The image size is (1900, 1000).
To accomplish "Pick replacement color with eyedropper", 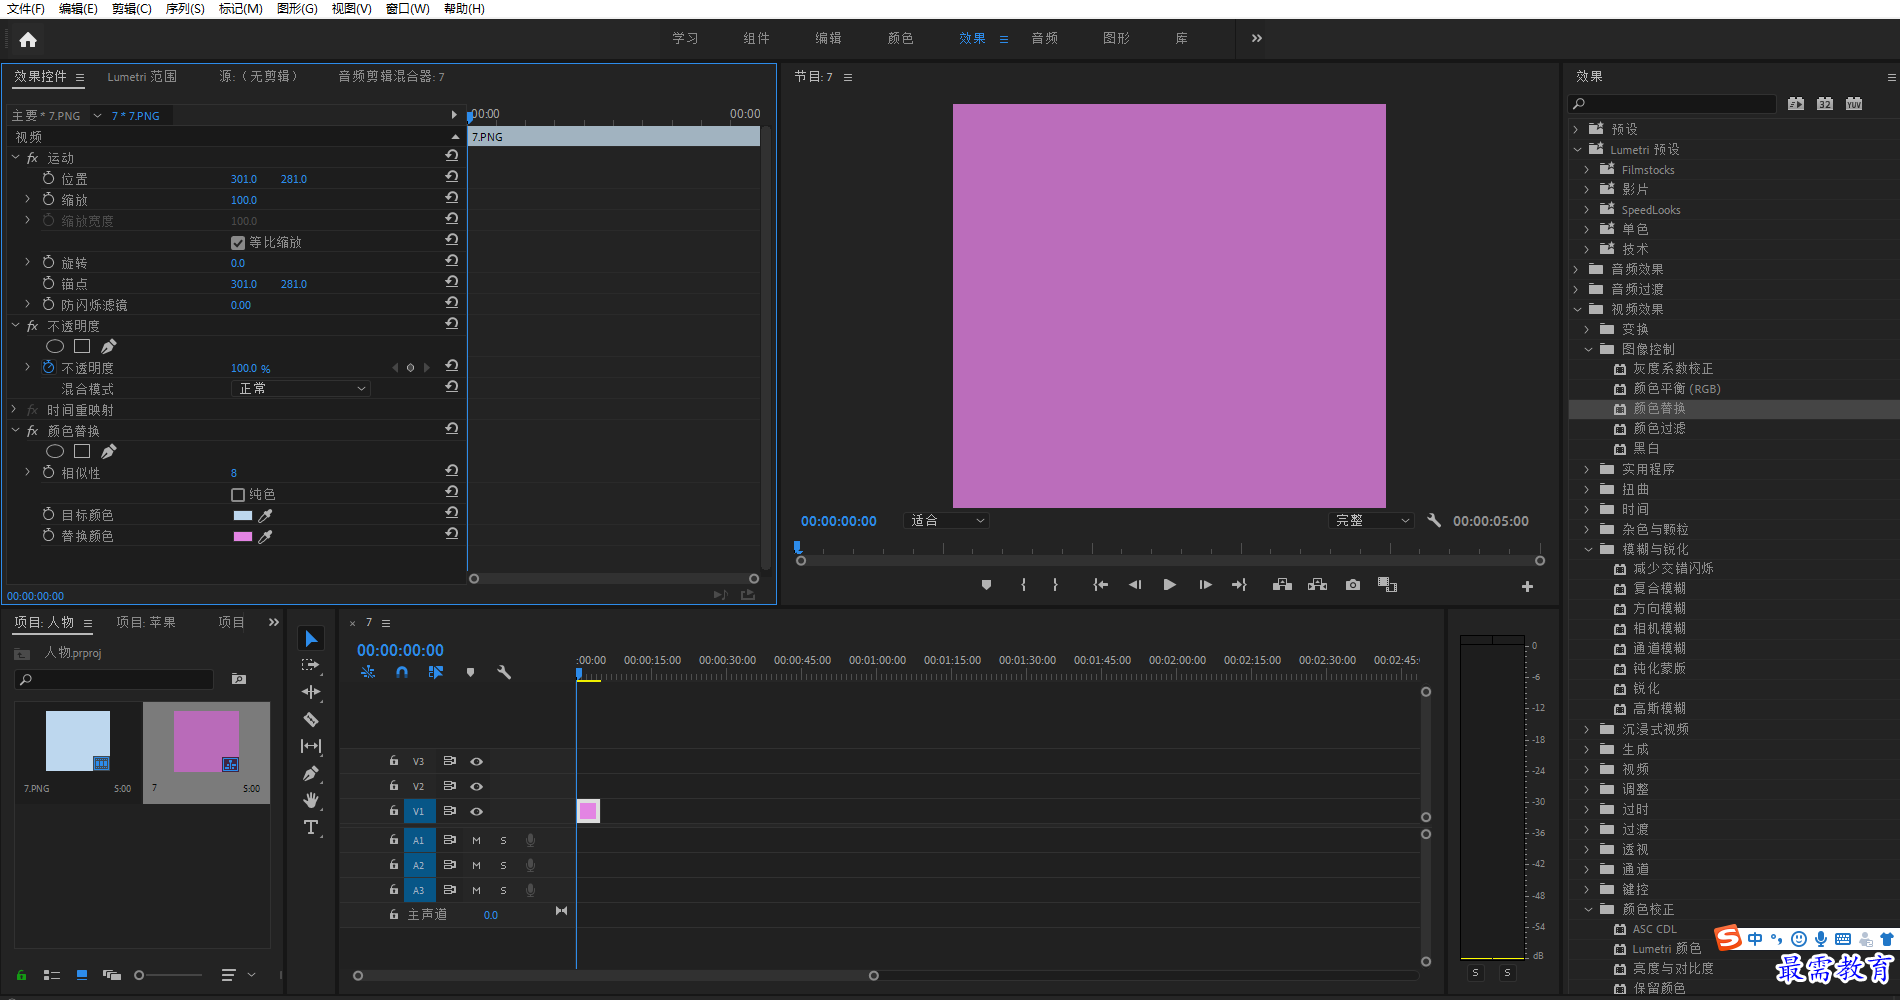I will point(265,537).
